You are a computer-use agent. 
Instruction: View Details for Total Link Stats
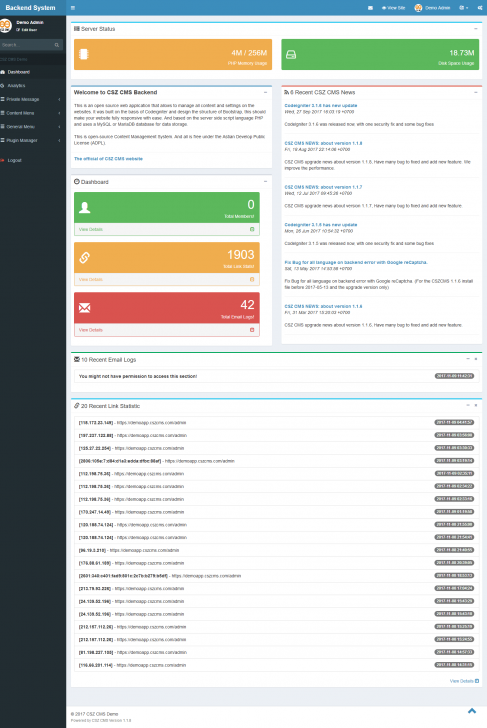167,280
